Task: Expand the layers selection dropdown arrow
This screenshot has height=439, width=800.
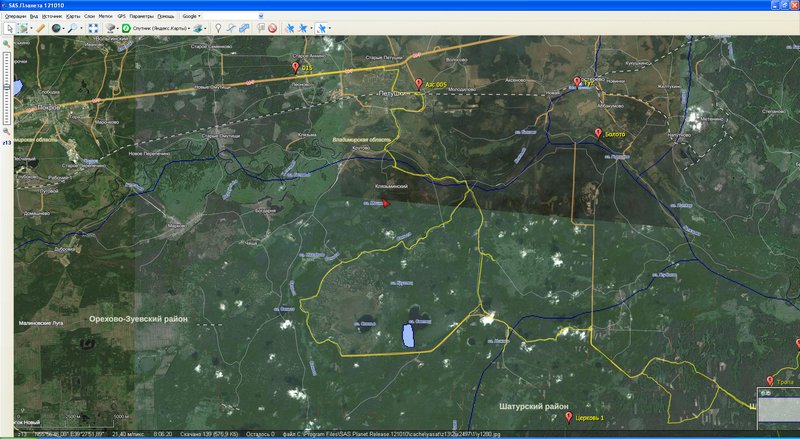Action: pyautogui.click(x=206, y=28)
